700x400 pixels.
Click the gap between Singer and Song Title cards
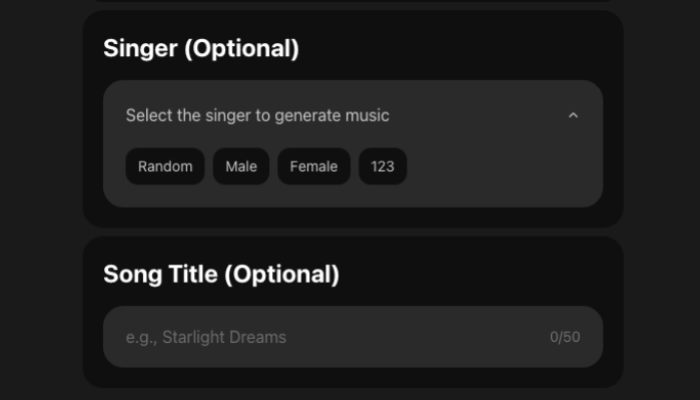[352, 232]
